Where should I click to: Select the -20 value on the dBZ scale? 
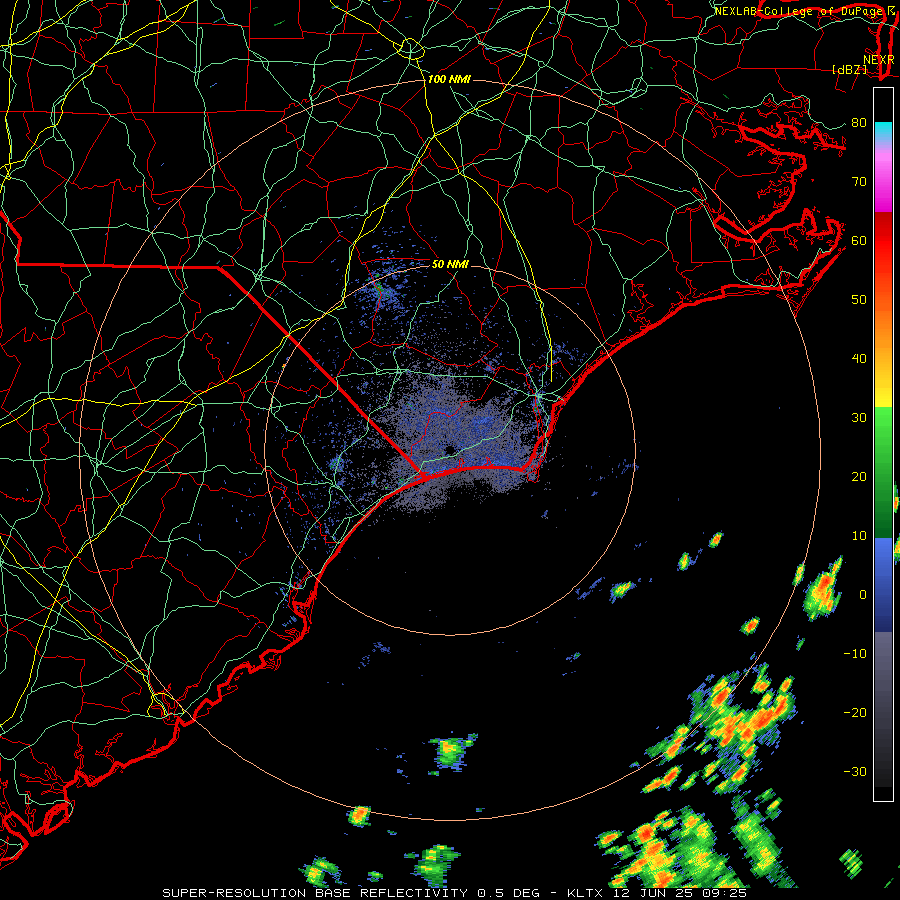tap(855, 713)
